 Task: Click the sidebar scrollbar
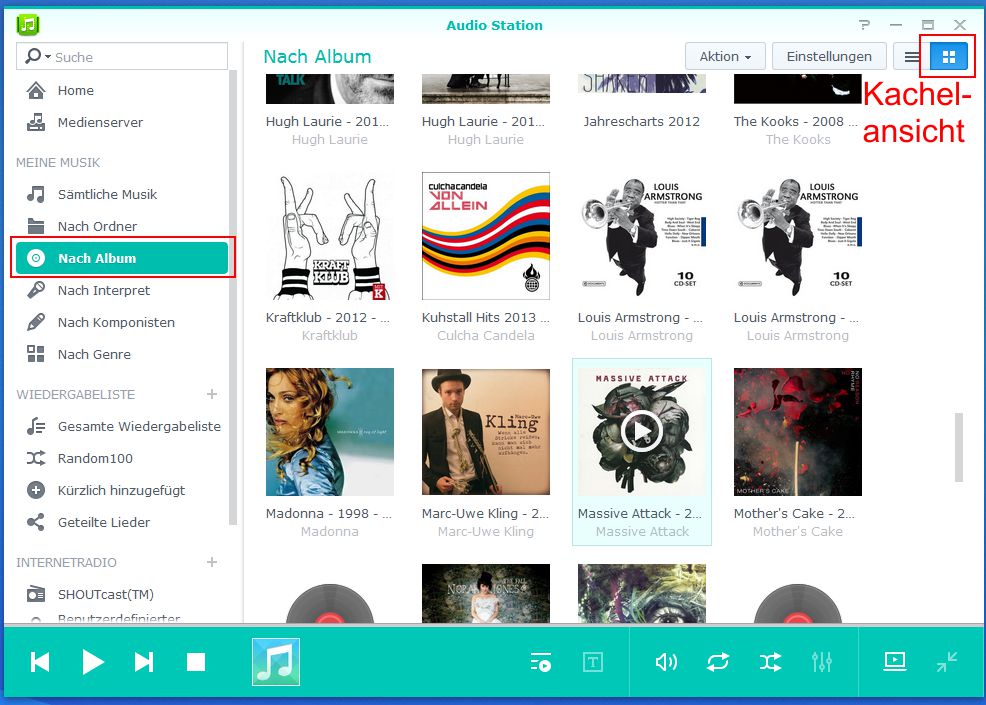(233, 299)
